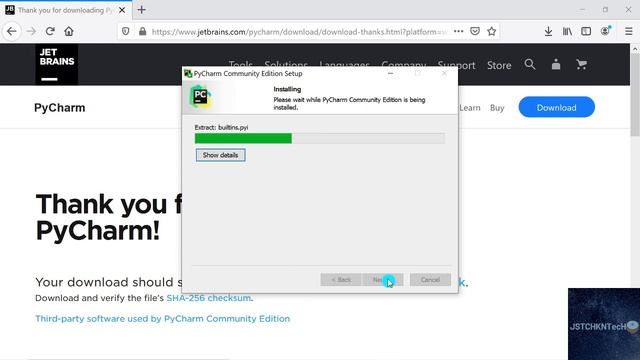The image size is (640, 360).
Task: Click the disabled Back button in setup
Action: pyautogui.click(x=340, y=280)
